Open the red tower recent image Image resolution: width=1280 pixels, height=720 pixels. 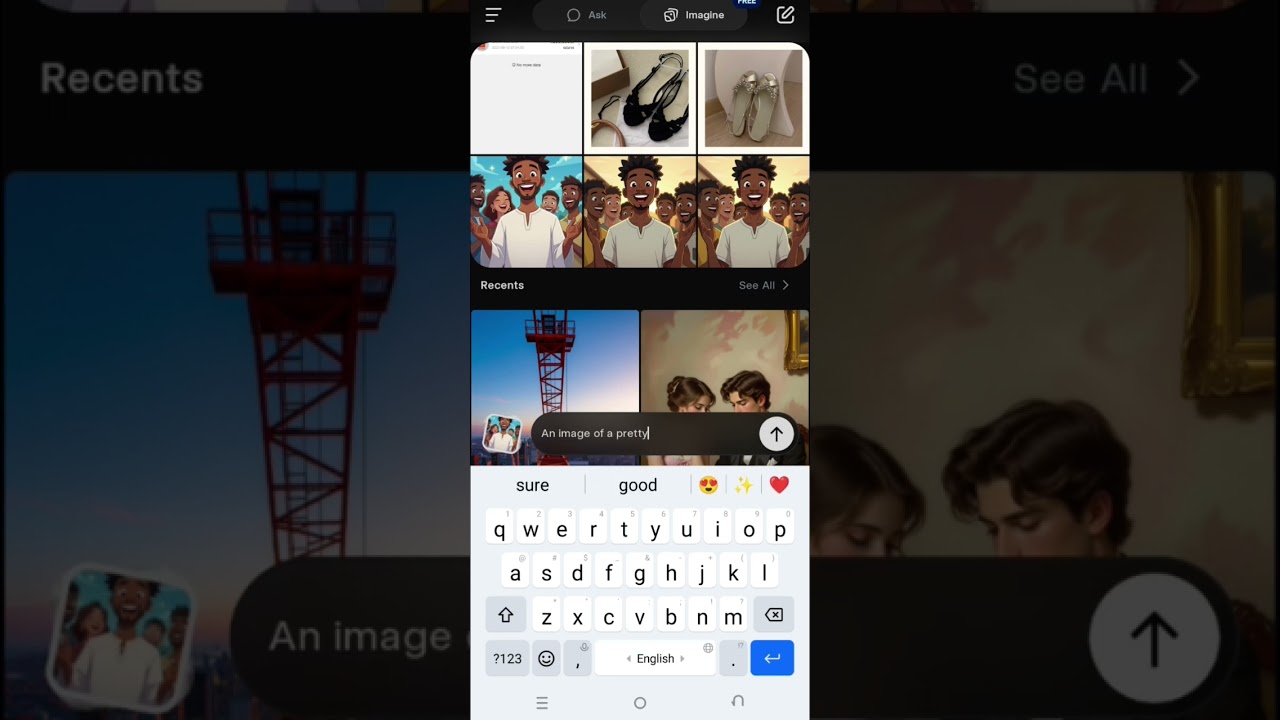555,387
